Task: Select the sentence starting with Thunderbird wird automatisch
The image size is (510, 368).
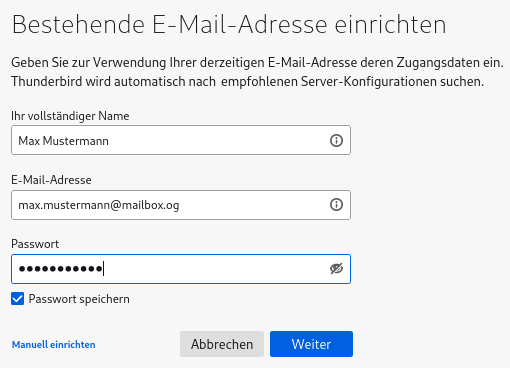Action: (247, 82)
